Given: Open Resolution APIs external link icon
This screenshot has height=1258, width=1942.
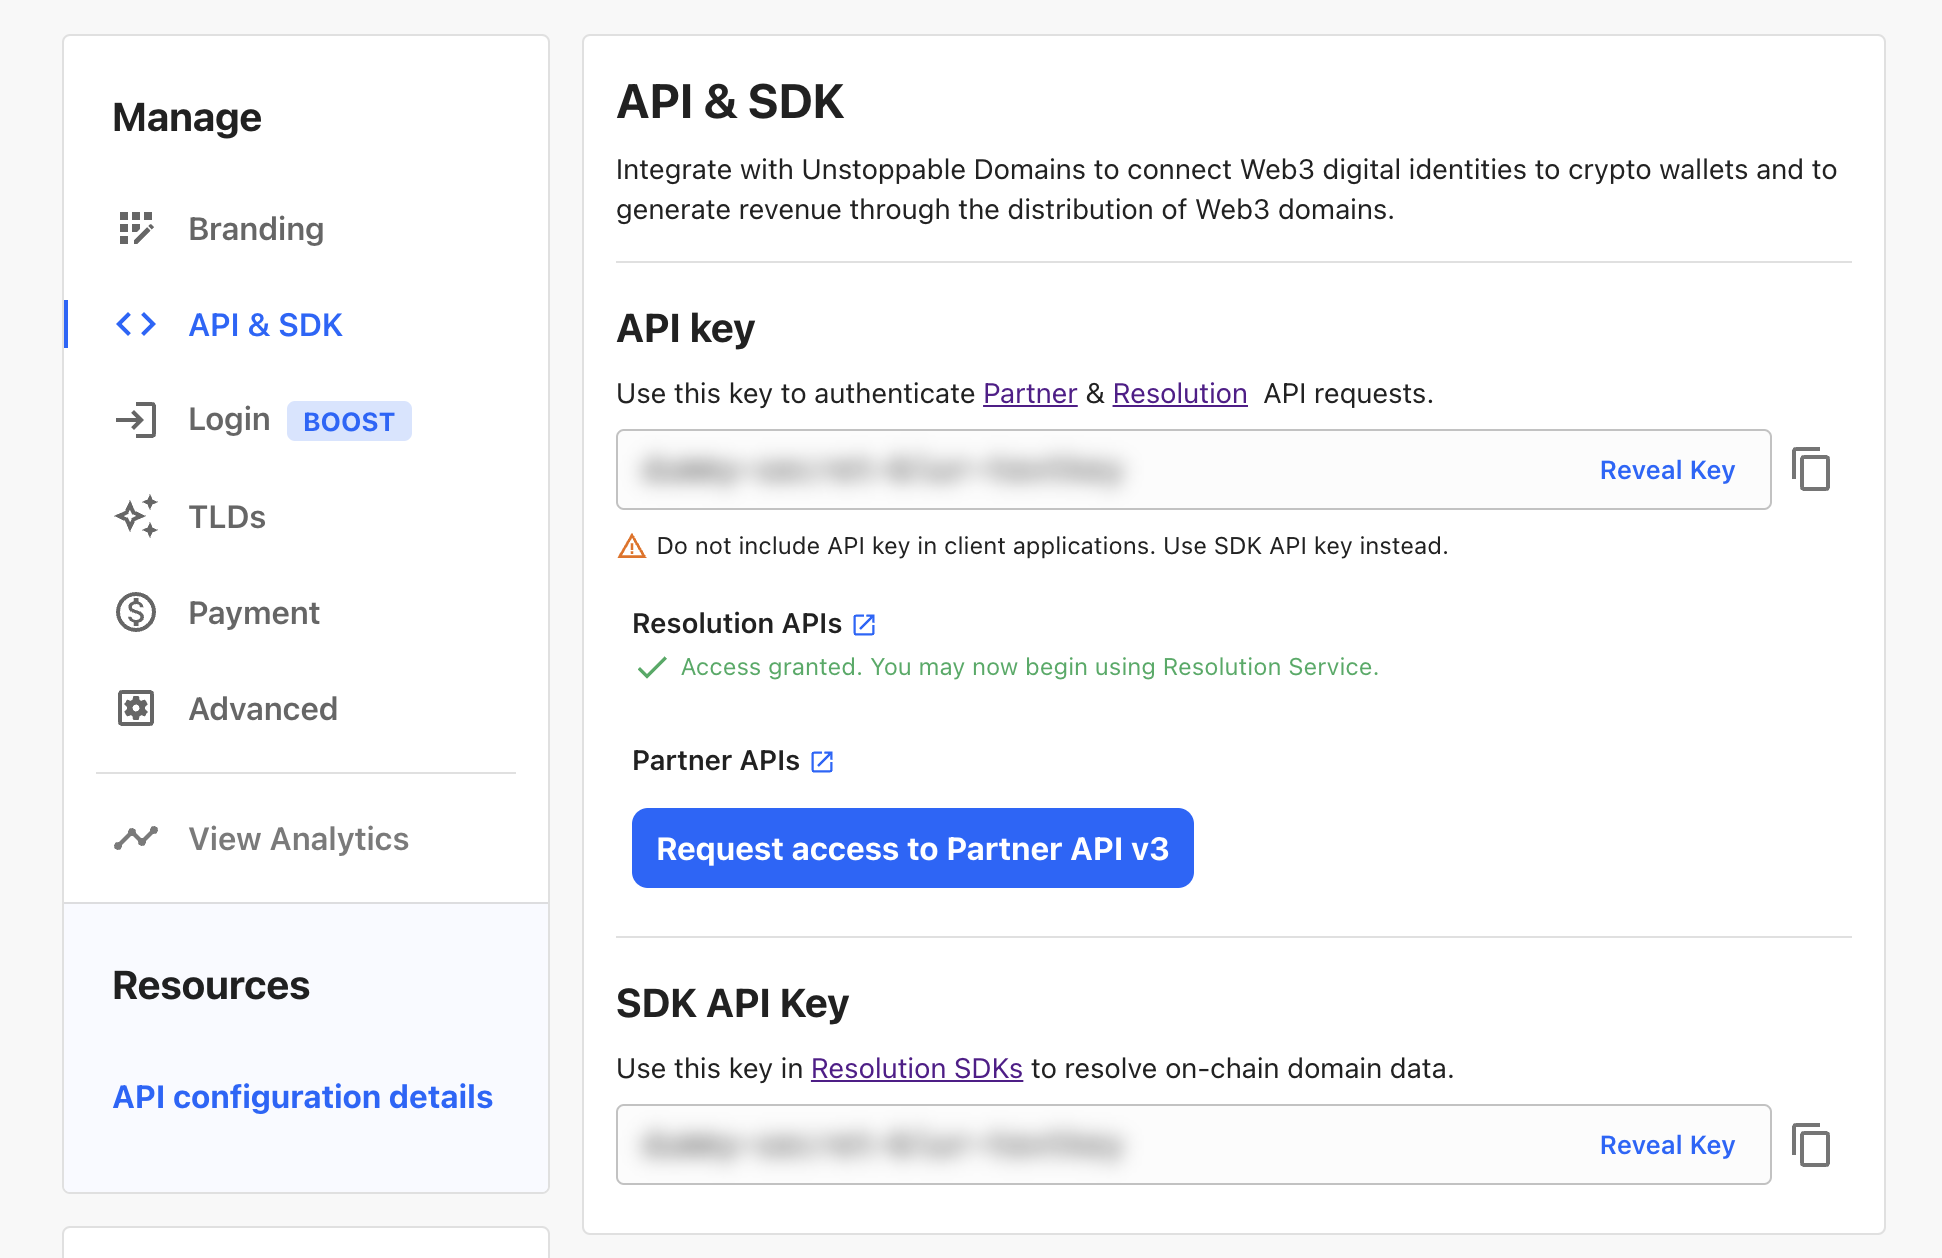Looking at the screenshot, I should click(864, 625).
